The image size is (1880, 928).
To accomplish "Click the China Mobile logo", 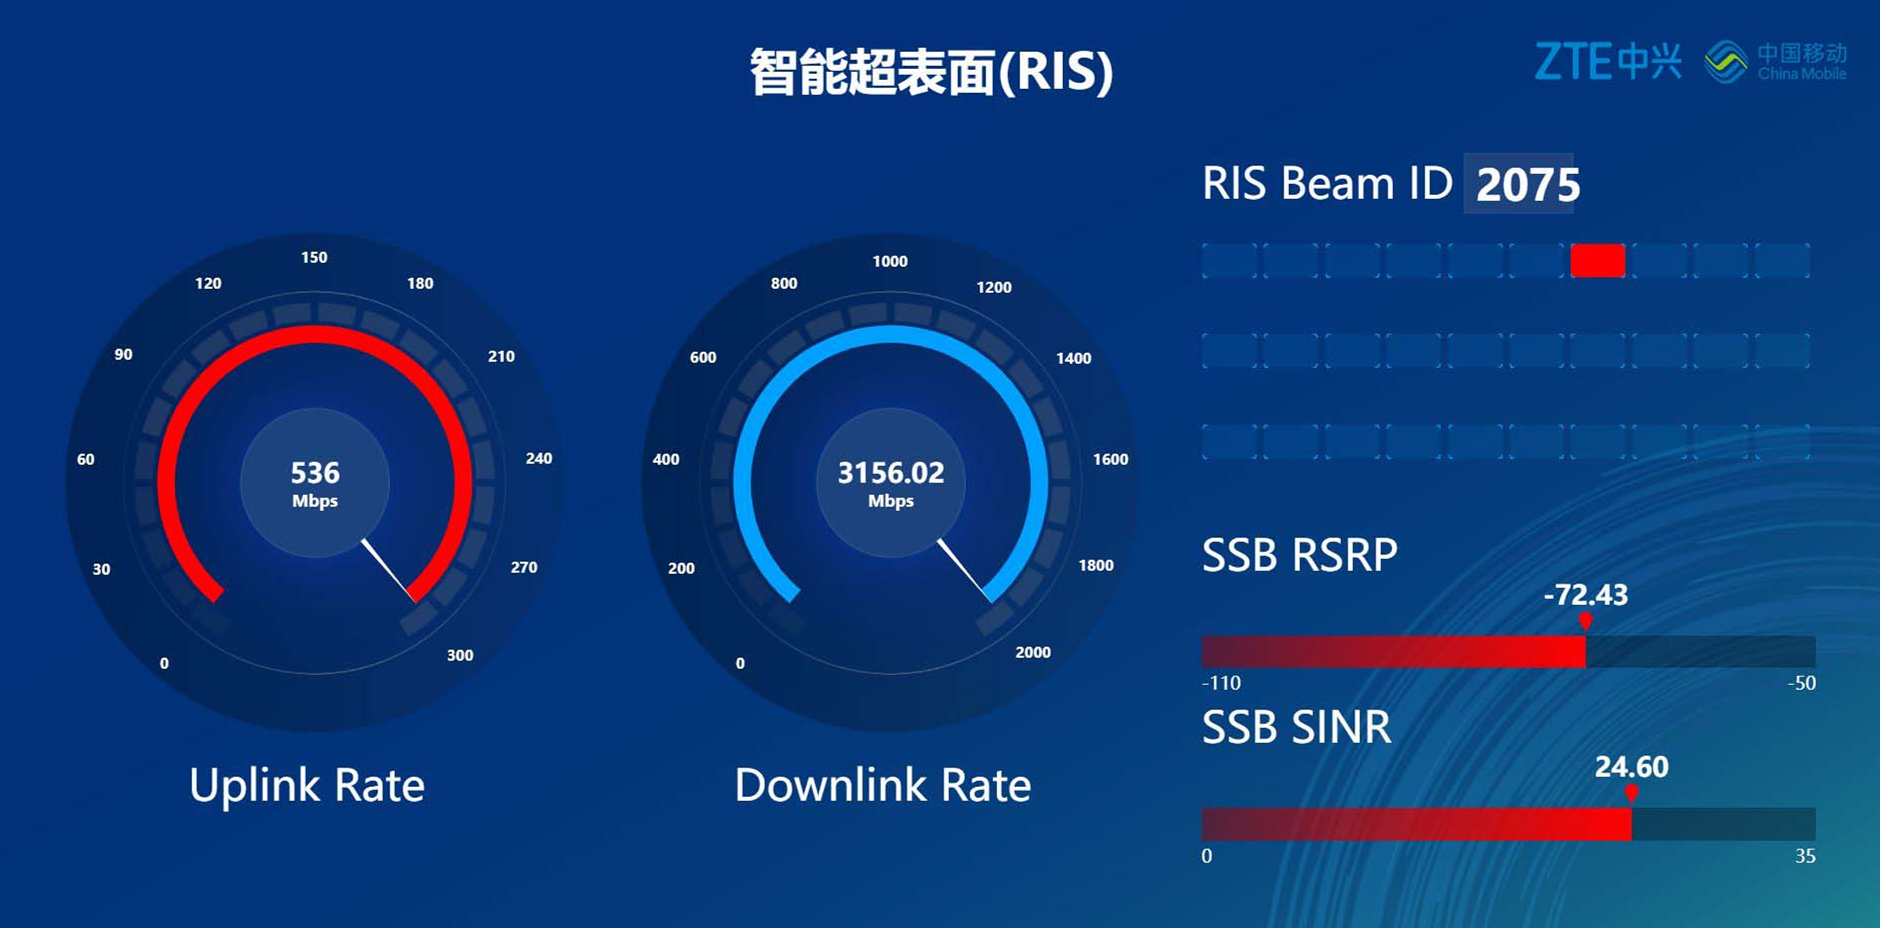I will tap(1775, 60).
